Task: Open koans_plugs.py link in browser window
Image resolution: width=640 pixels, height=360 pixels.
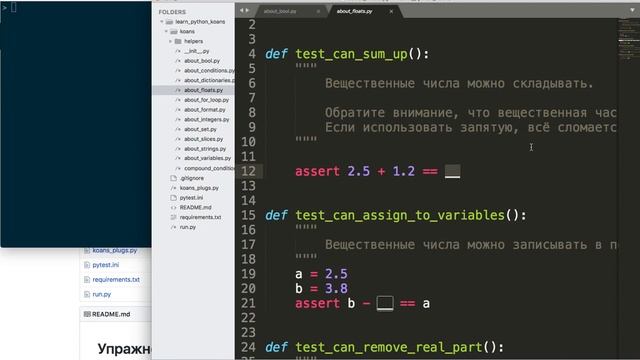Action: (x=115, y=250)
